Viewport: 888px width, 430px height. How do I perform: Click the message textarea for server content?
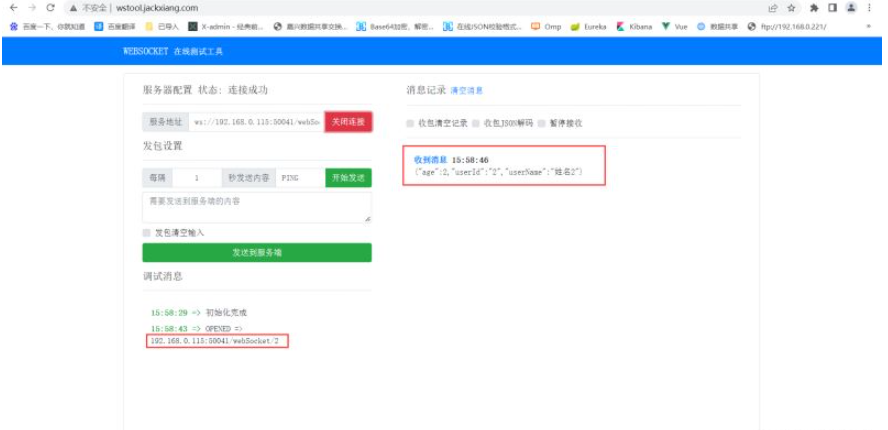point(257,207)
